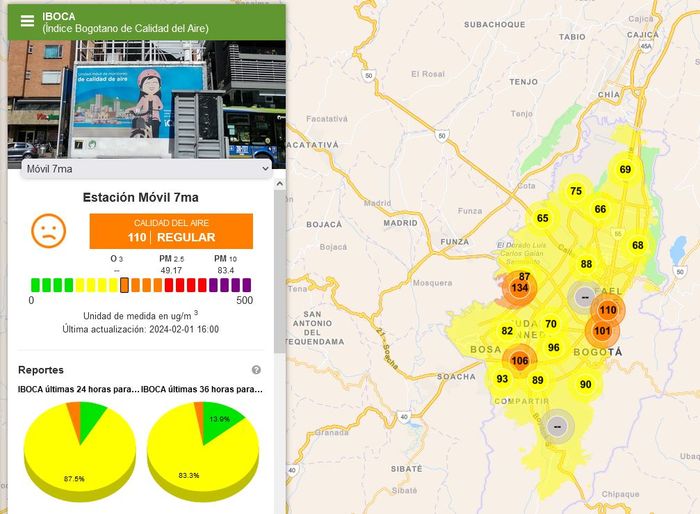
Task: Click the 24-hour IBOCA pie chart
Action: 80,443
